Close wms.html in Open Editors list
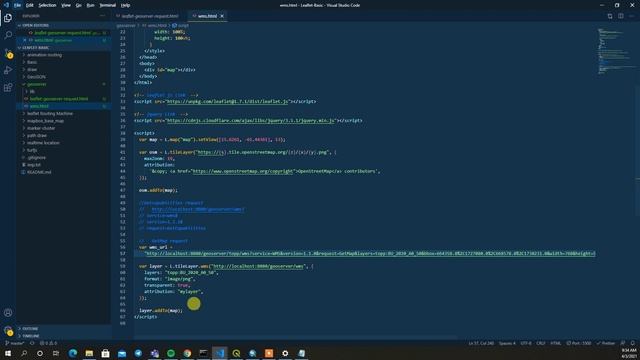This screenshot has height=360, width=640. [25, 40]
